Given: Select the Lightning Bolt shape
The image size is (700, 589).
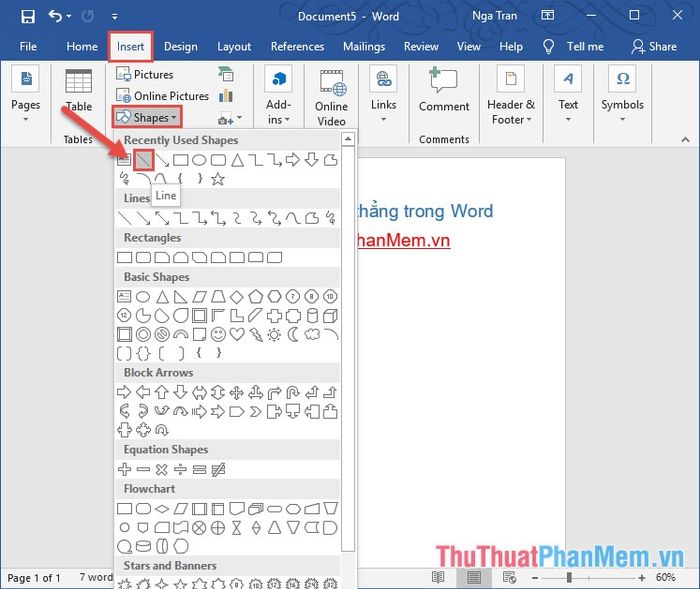Looking at the screenshot, I should (256, 334).
